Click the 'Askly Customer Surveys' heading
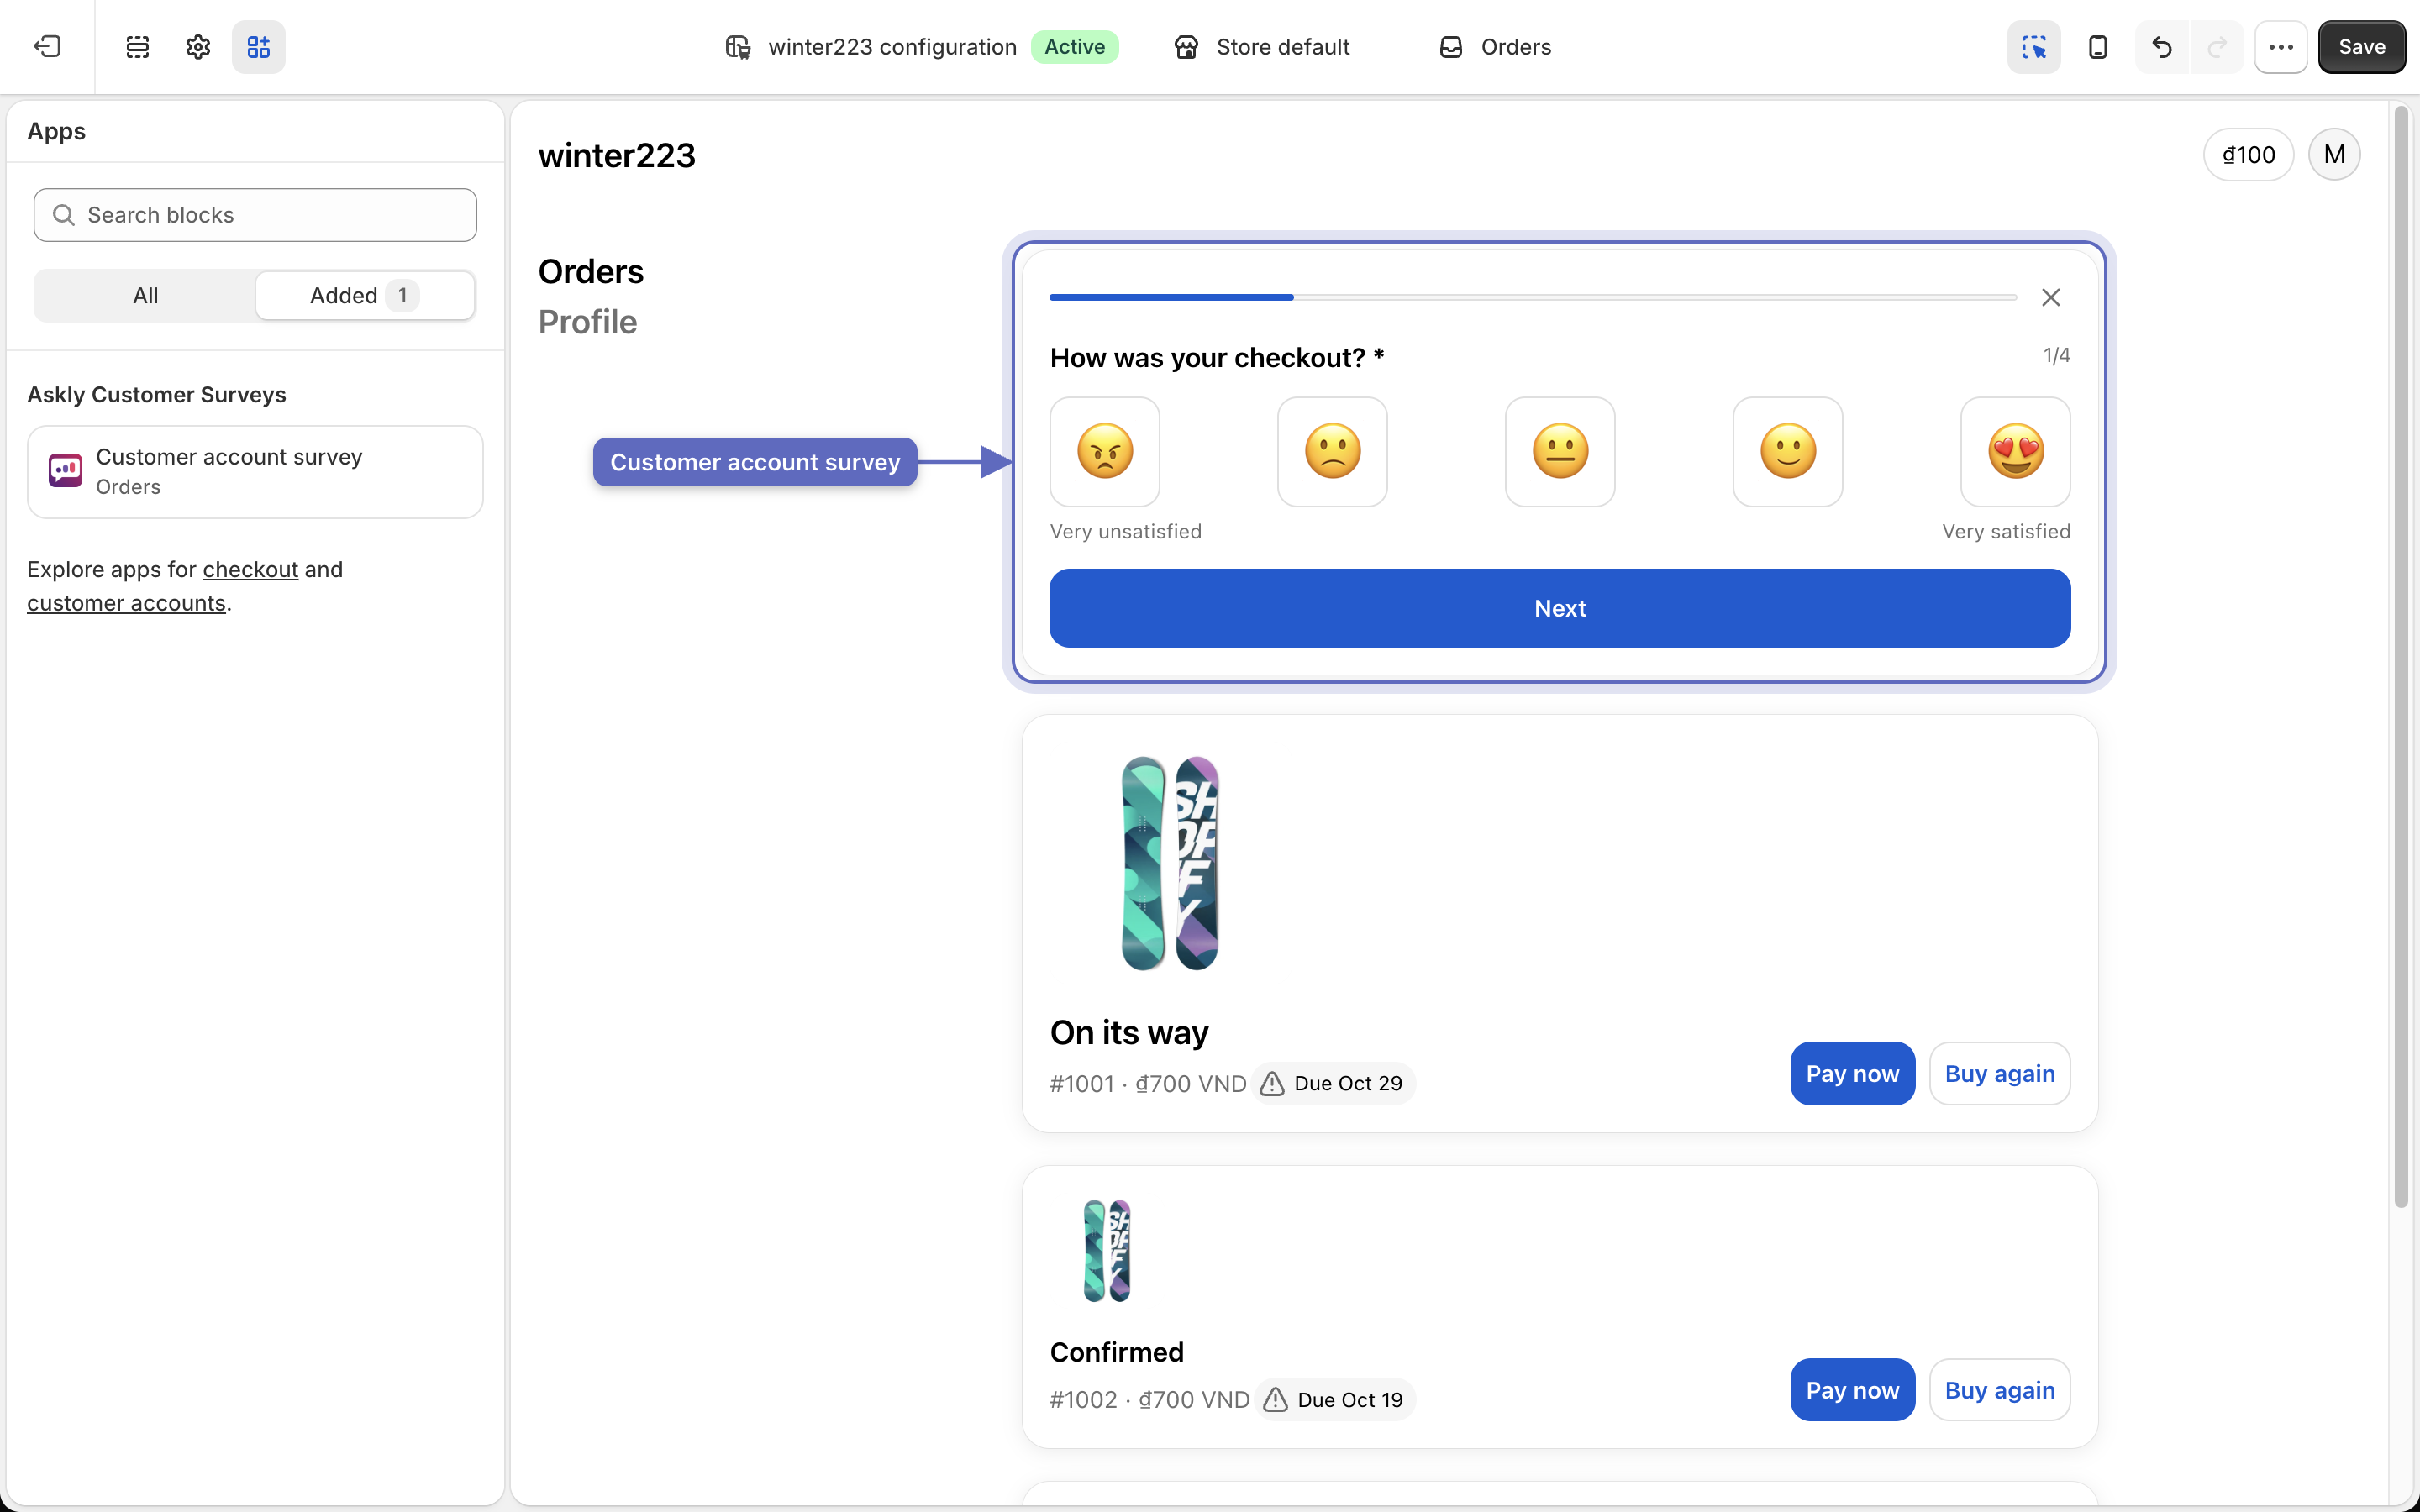Image resolution: width=2420 pixels, height=1512 pixels. pos(156,395)
